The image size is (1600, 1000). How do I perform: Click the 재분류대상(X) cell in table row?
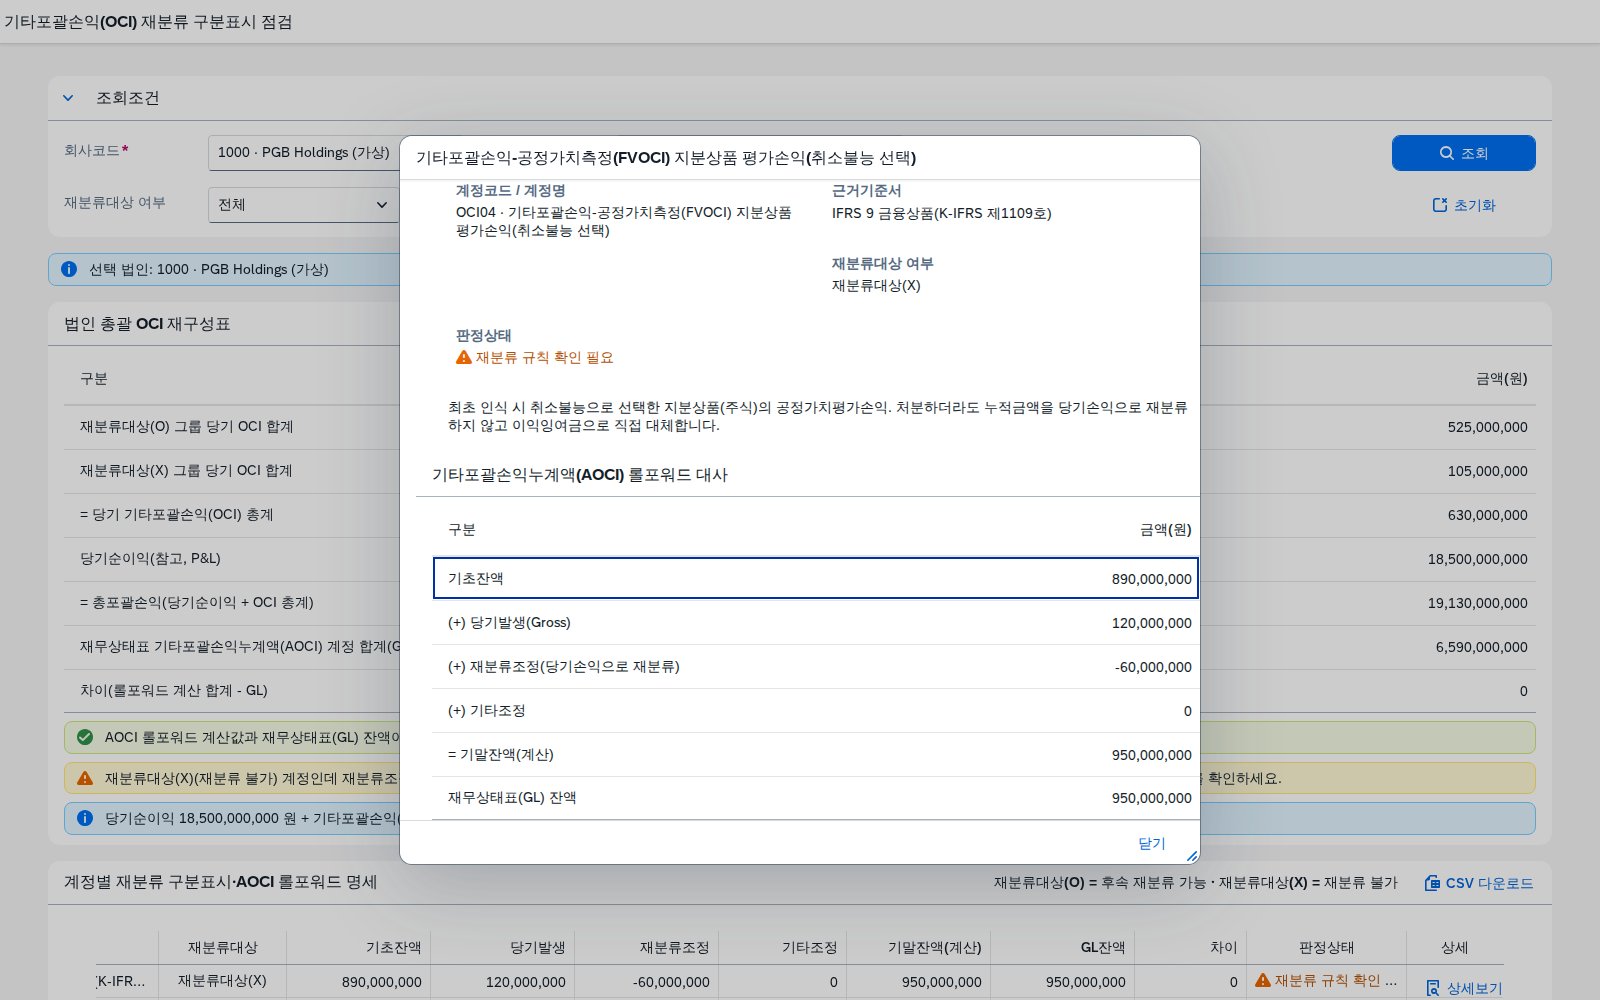(x=222, y=981)
